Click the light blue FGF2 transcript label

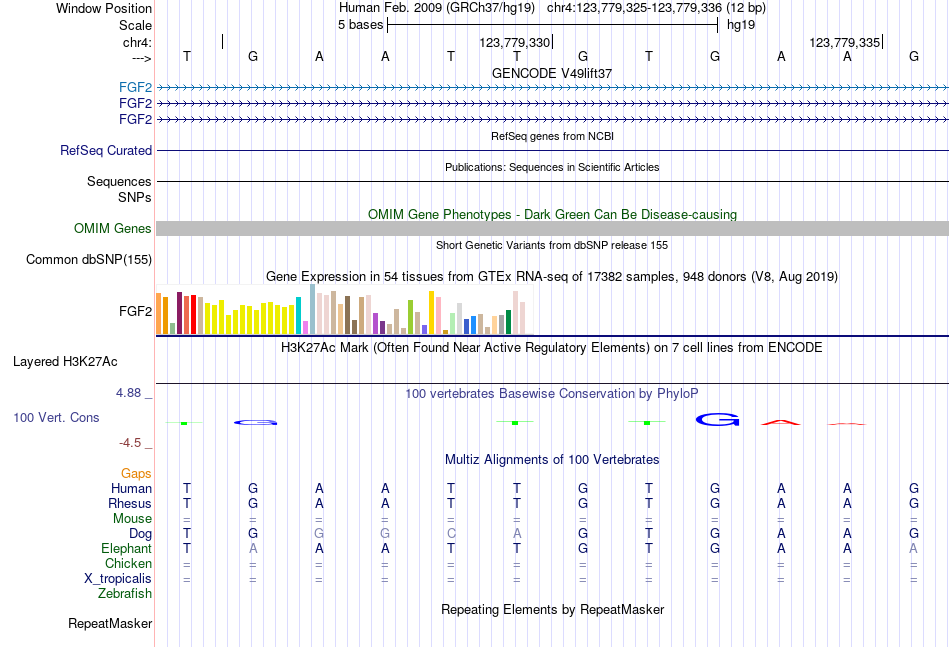tap(135, 87)
